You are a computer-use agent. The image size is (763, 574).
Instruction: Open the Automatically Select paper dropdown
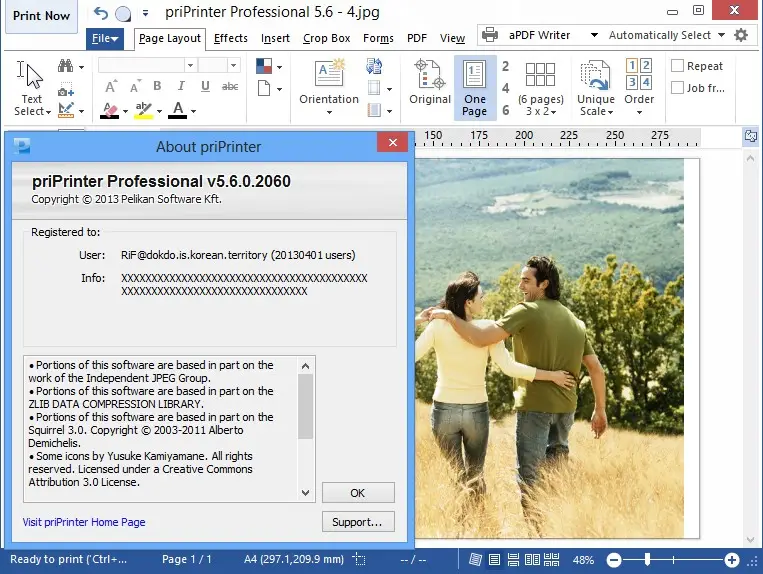pos(722,35)
